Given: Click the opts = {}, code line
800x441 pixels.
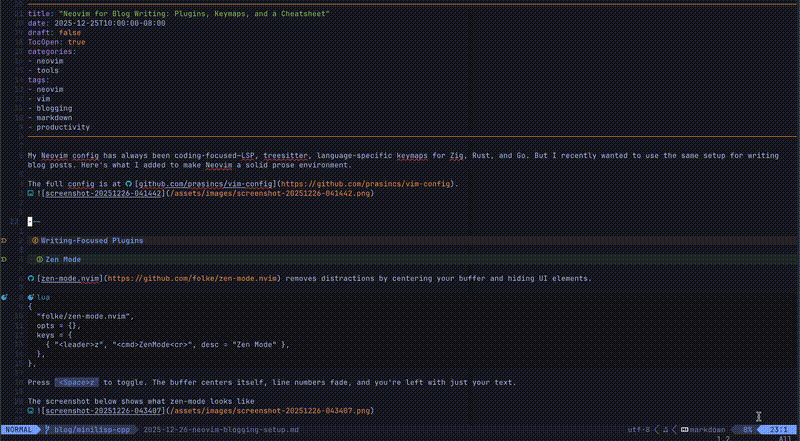Looking at the screenshot, I should click(59, 326).
